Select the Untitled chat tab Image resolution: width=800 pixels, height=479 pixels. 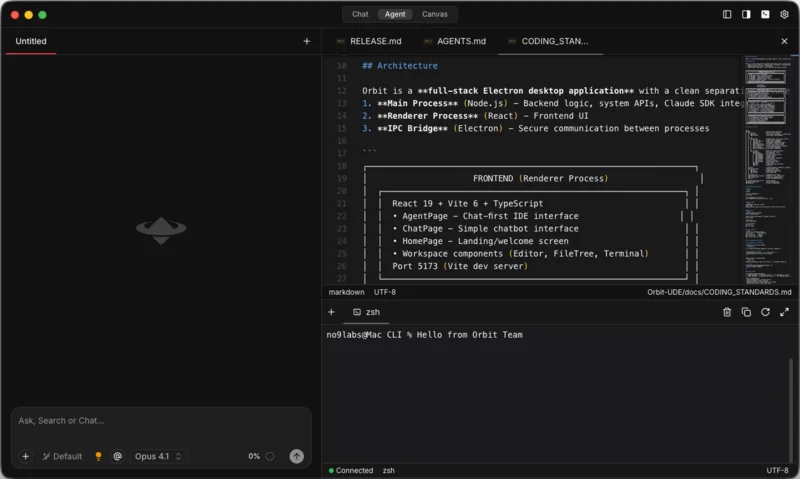point(31,41)
